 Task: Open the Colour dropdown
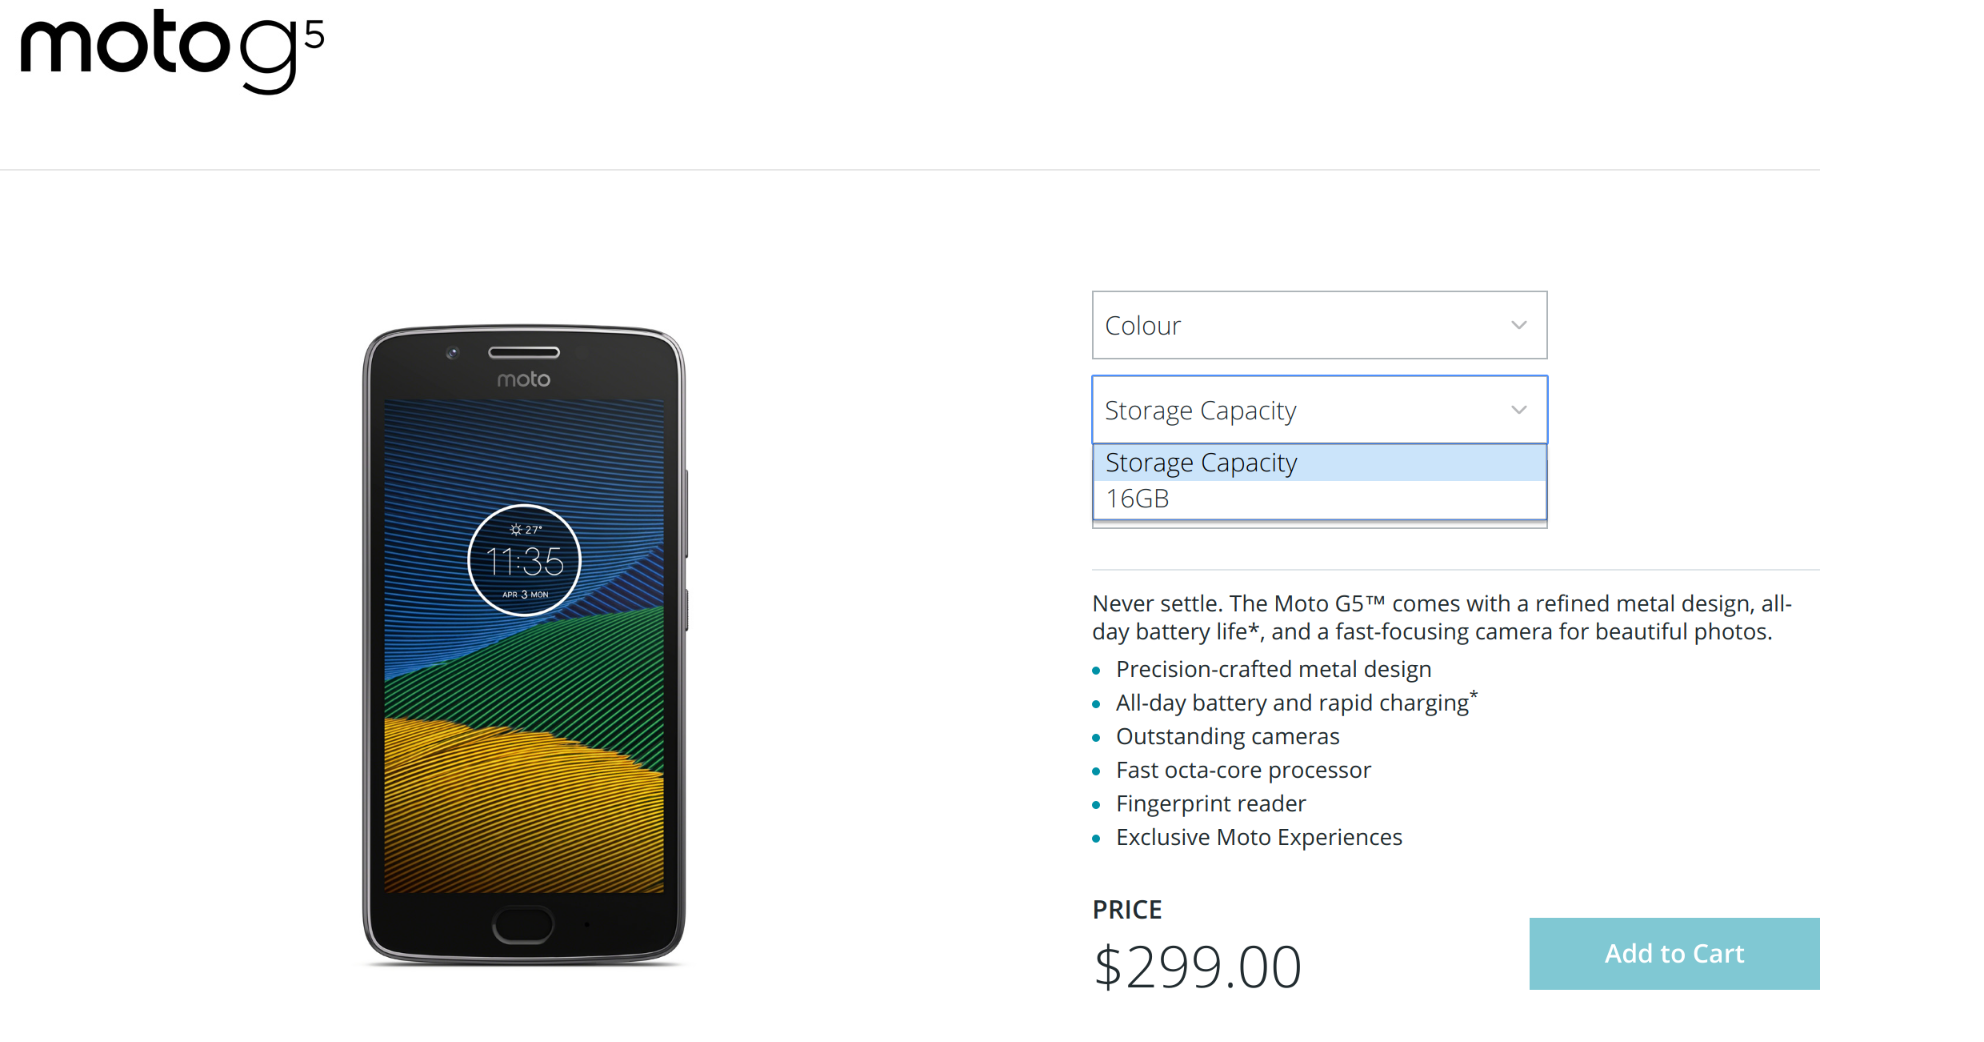(x=1319, y=325)
